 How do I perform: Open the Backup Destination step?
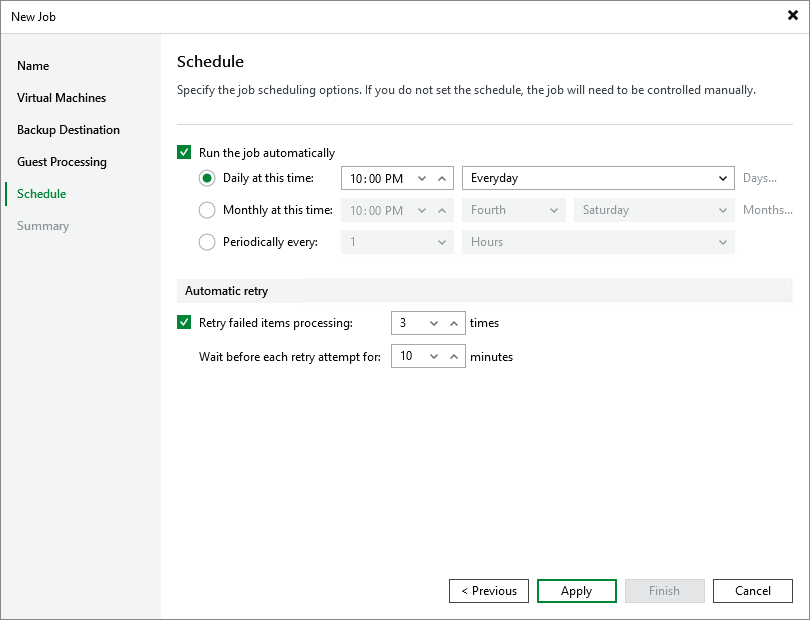tap(68, 129)
